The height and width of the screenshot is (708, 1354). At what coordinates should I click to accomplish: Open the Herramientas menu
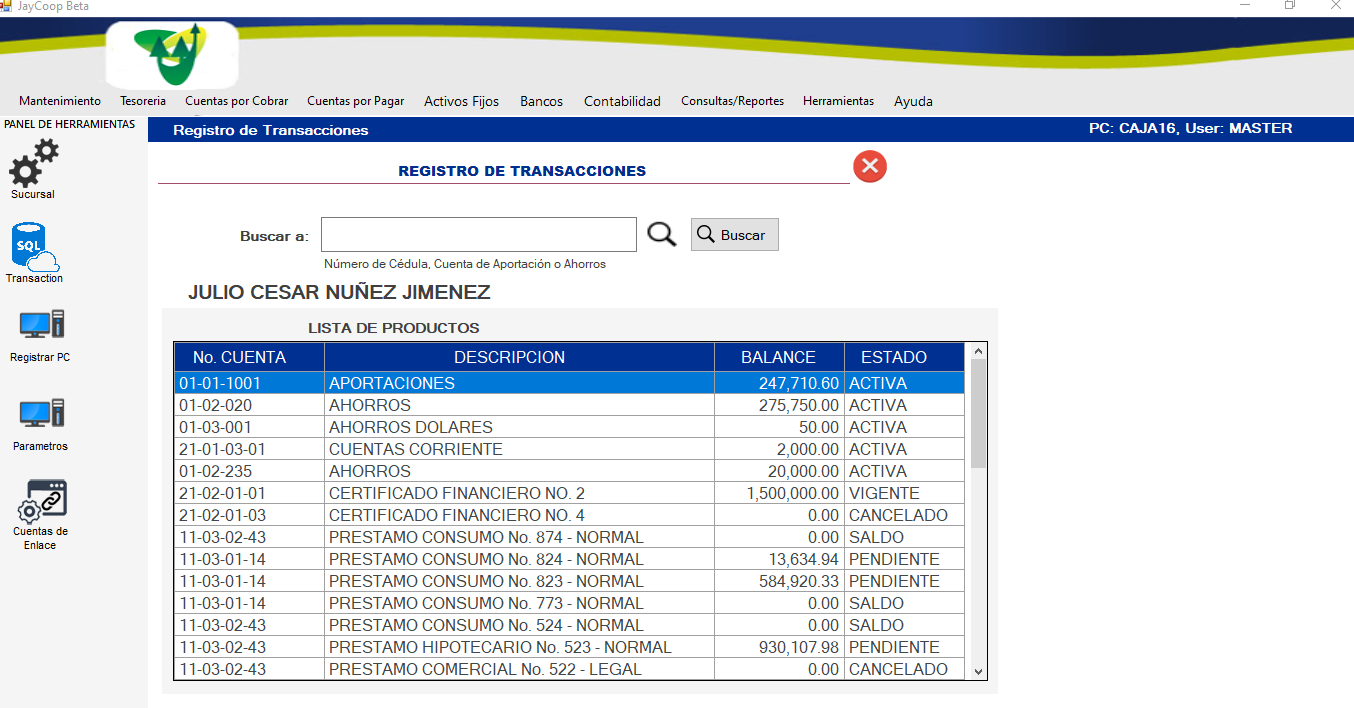pos(838,101)
